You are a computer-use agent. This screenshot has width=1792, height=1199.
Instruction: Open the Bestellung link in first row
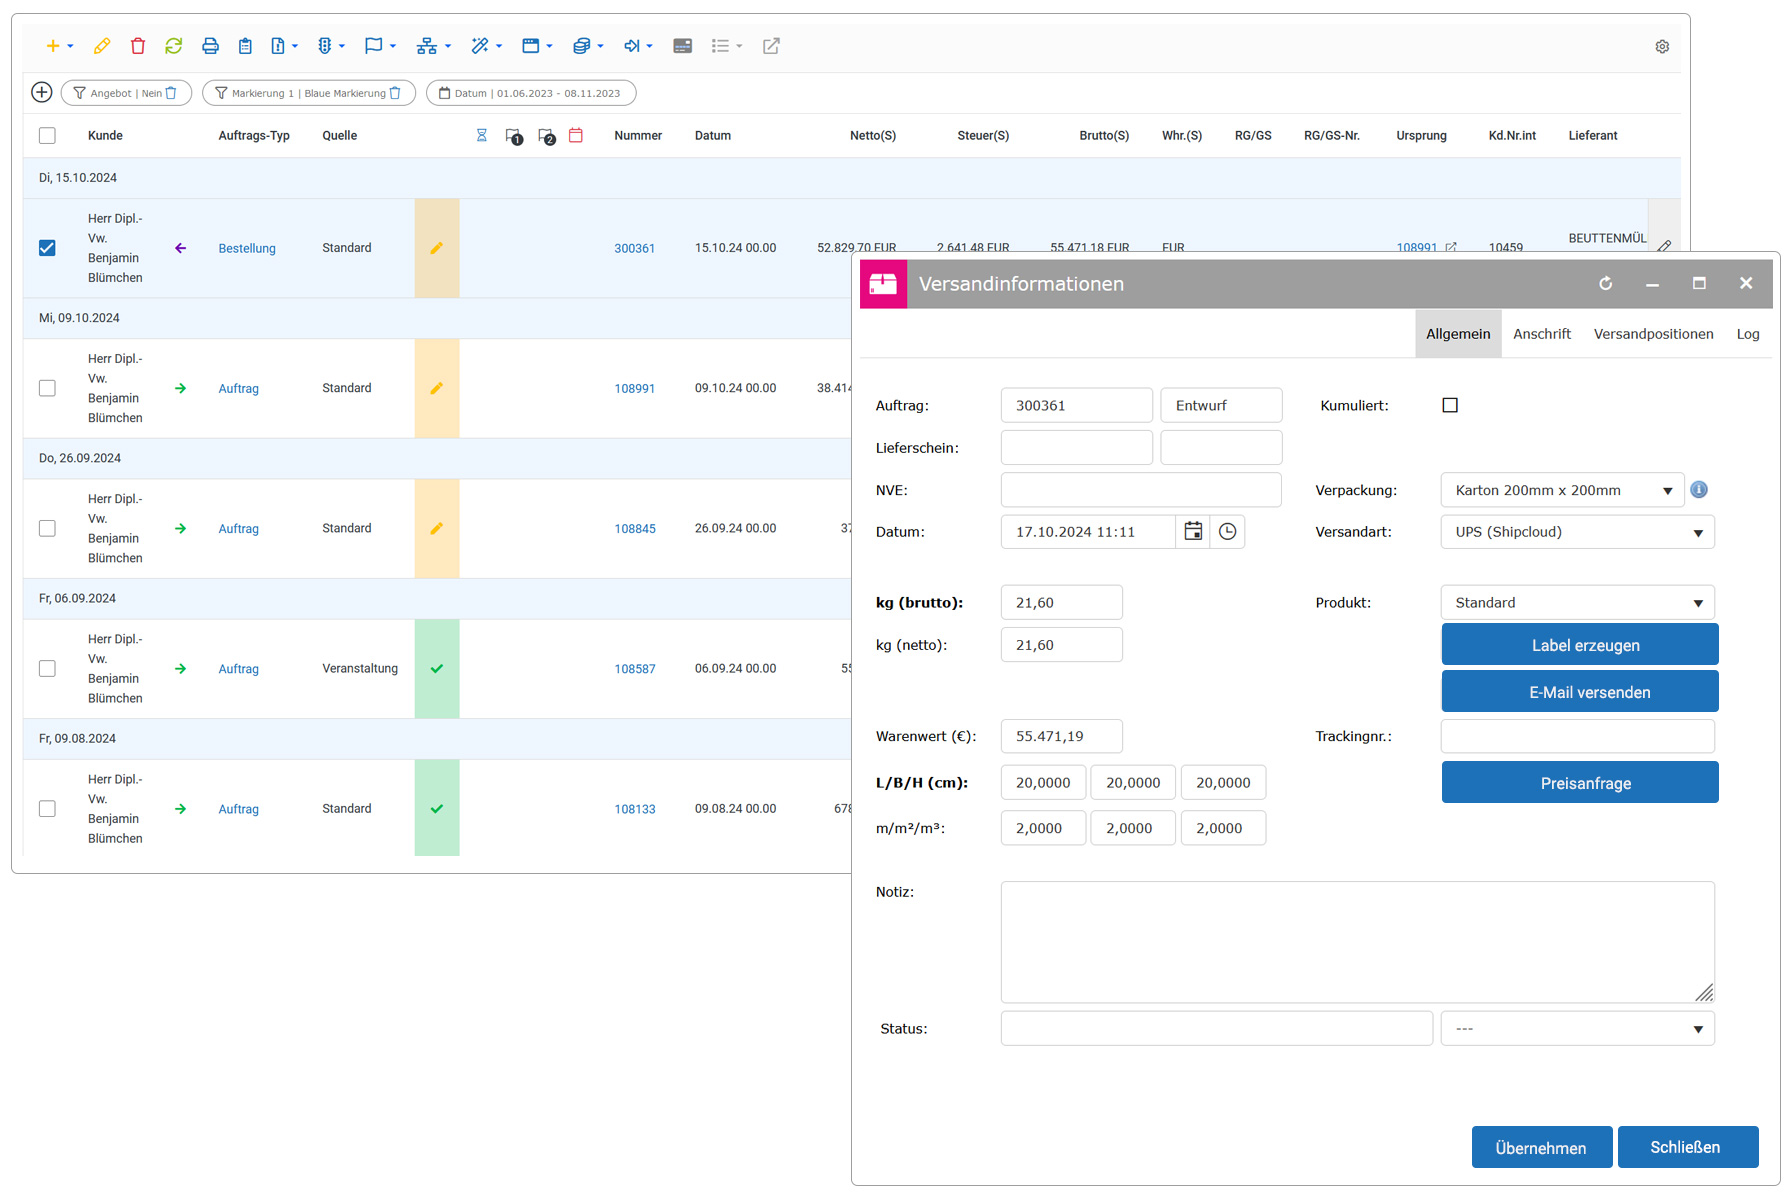(247, 249)
